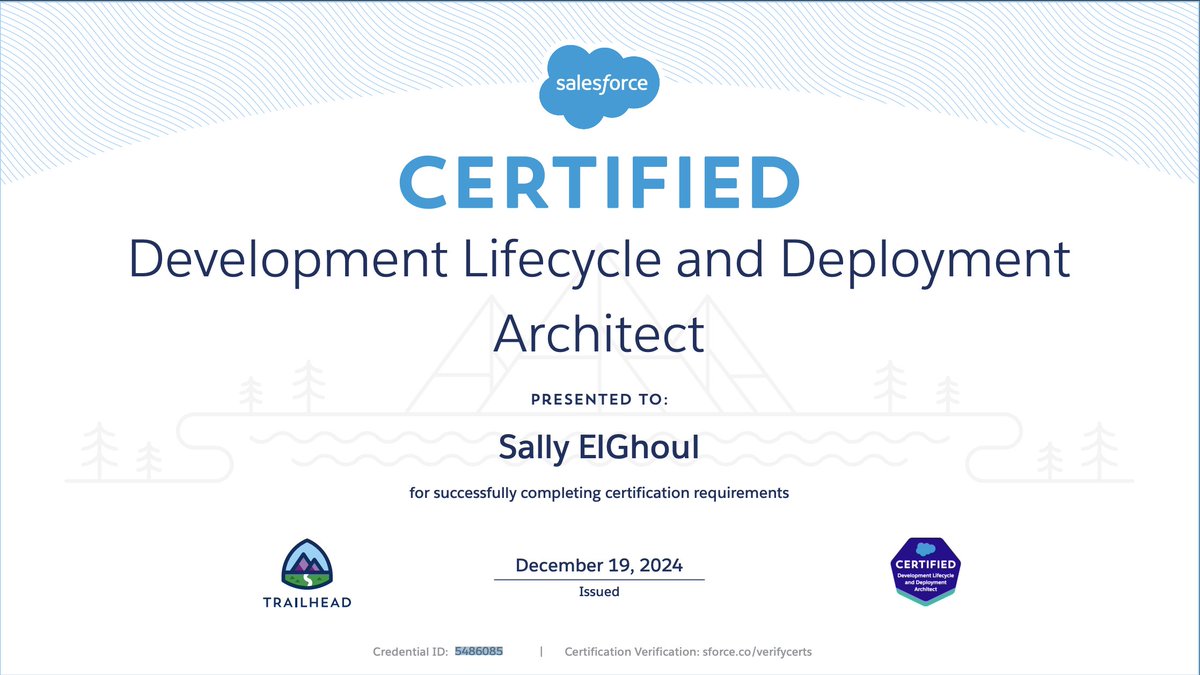Open the sforce.co/verifycerts verification link
The image size is (1200, 675).
pyautogui.click(x=755, y=652)
